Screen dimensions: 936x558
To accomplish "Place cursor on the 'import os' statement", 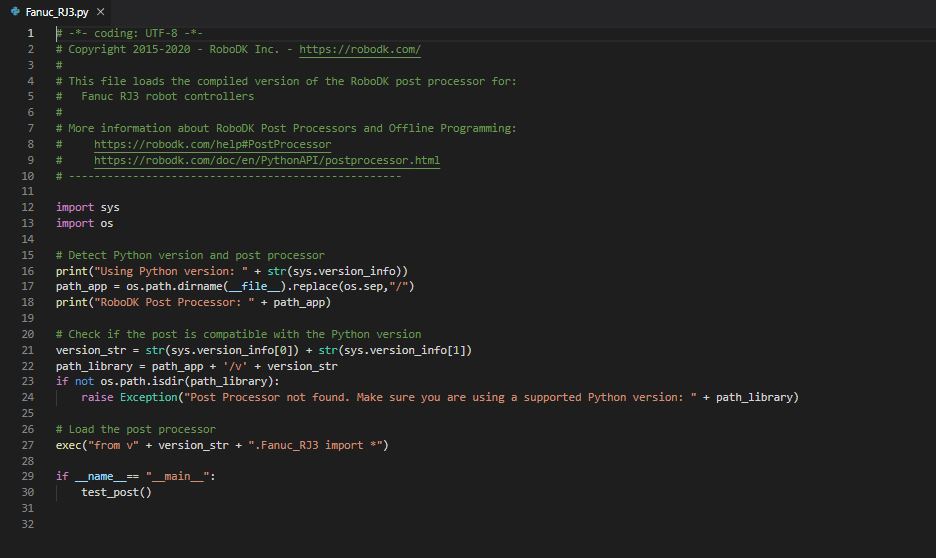I will 85,223.
